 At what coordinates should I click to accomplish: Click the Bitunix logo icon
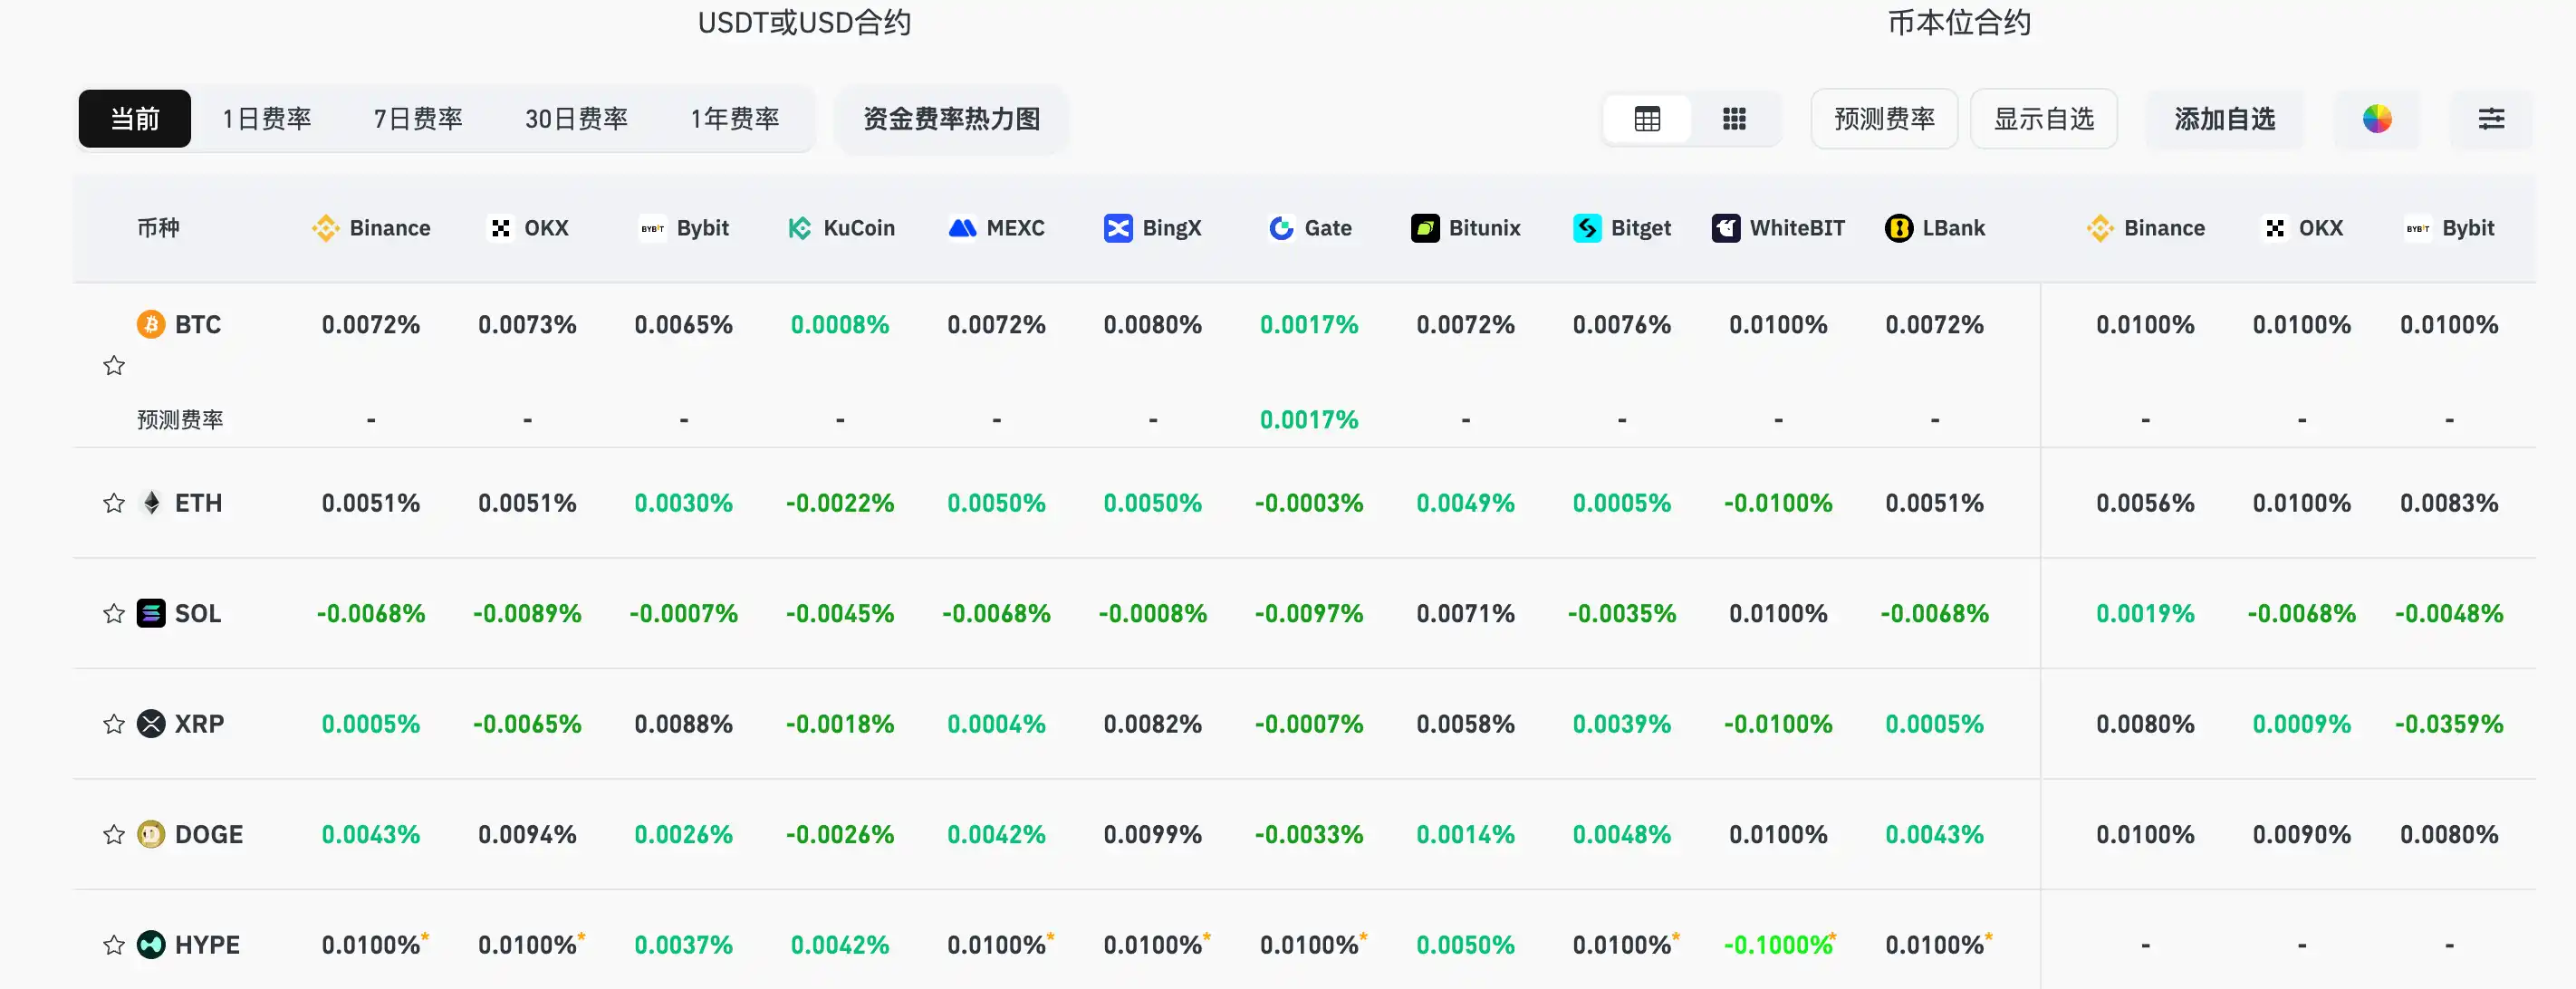[x=1425, y=228]
